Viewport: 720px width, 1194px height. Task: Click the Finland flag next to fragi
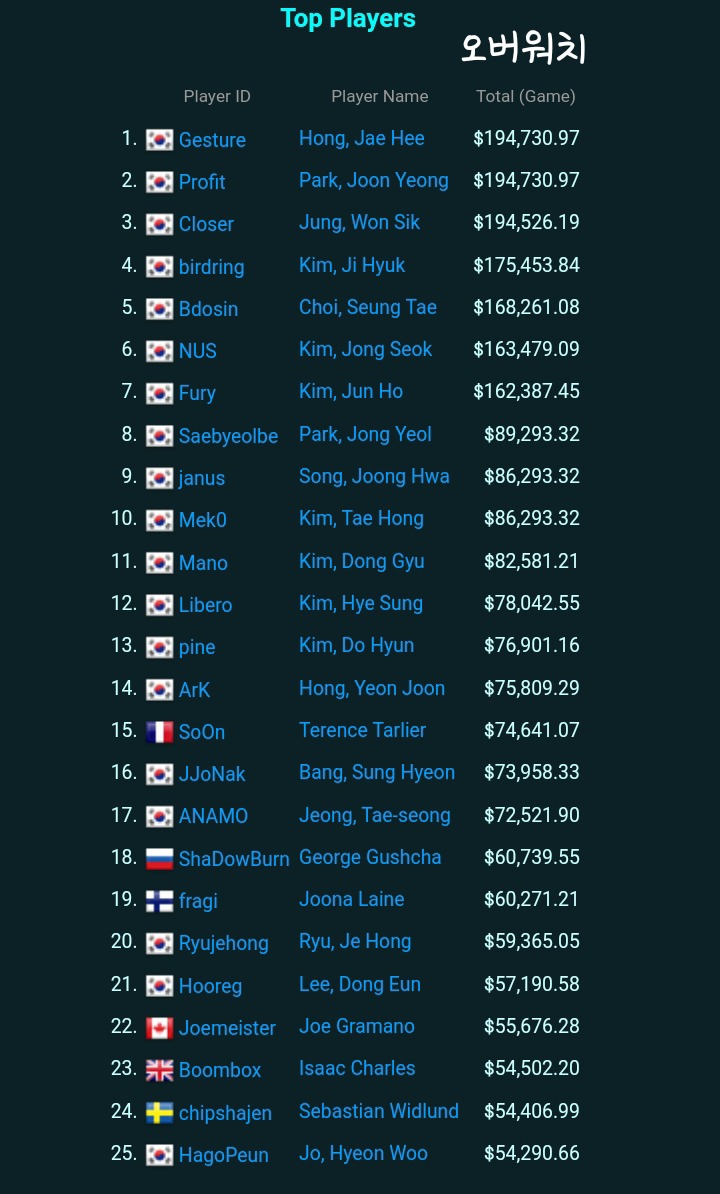click(x=159, y=901)
